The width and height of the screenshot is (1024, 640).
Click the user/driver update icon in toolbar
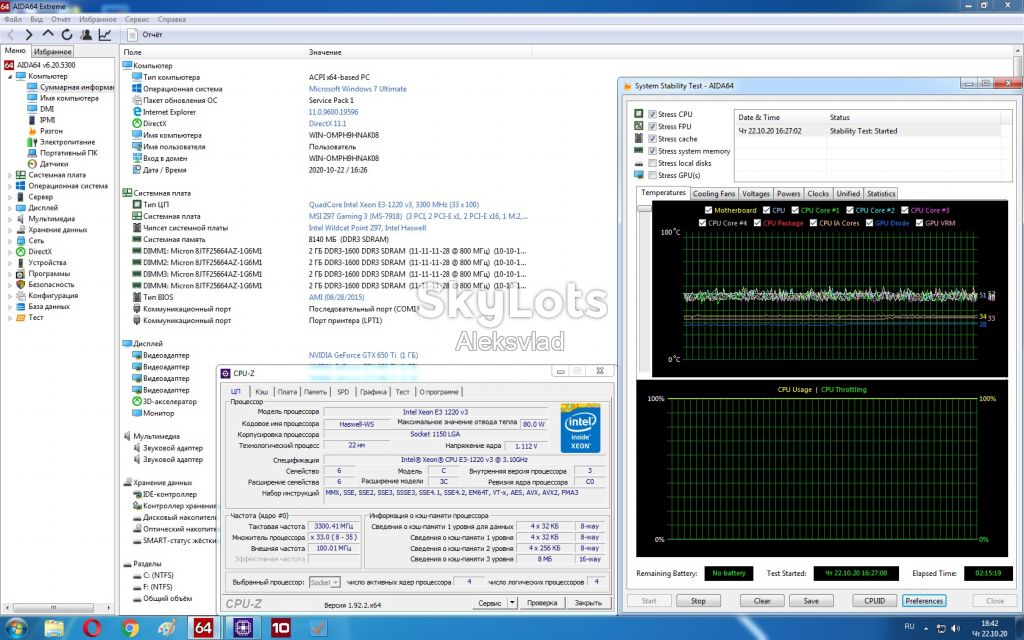[x=86, y=35]
